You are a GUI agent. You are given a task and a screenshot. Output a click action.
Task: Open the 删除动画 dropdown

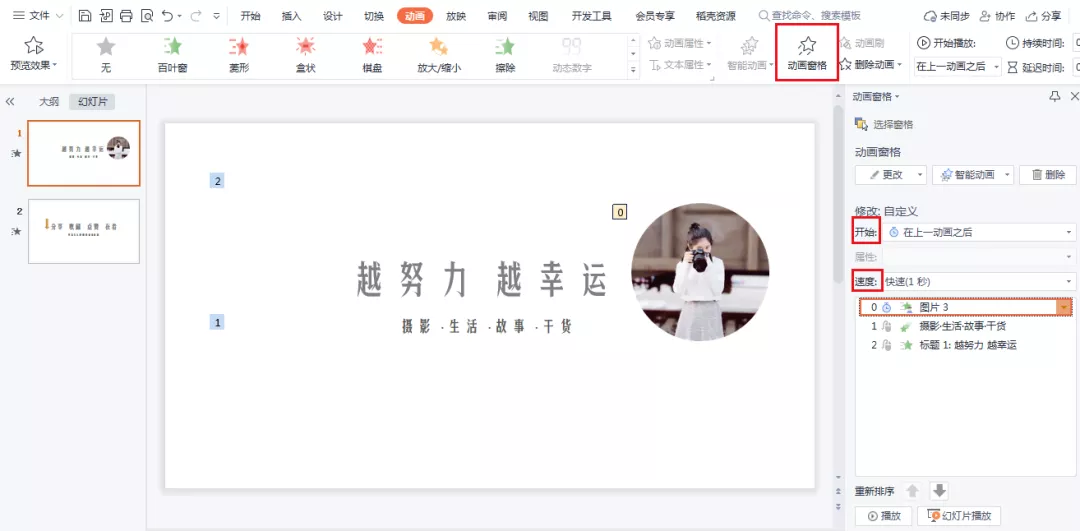(871, 65)
